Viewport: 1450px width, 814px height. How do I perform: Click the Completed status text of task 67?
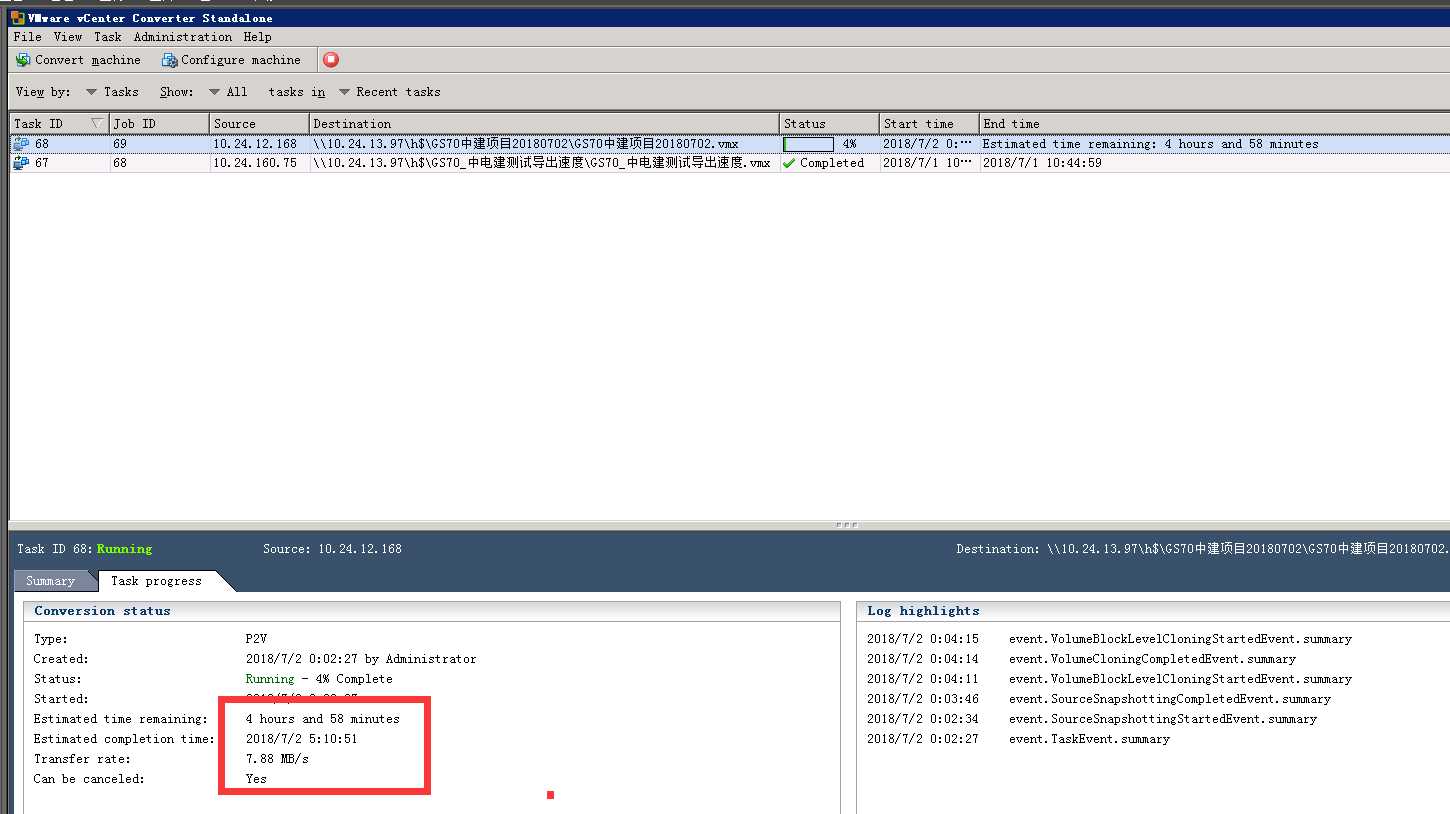(x=832, y=163)
